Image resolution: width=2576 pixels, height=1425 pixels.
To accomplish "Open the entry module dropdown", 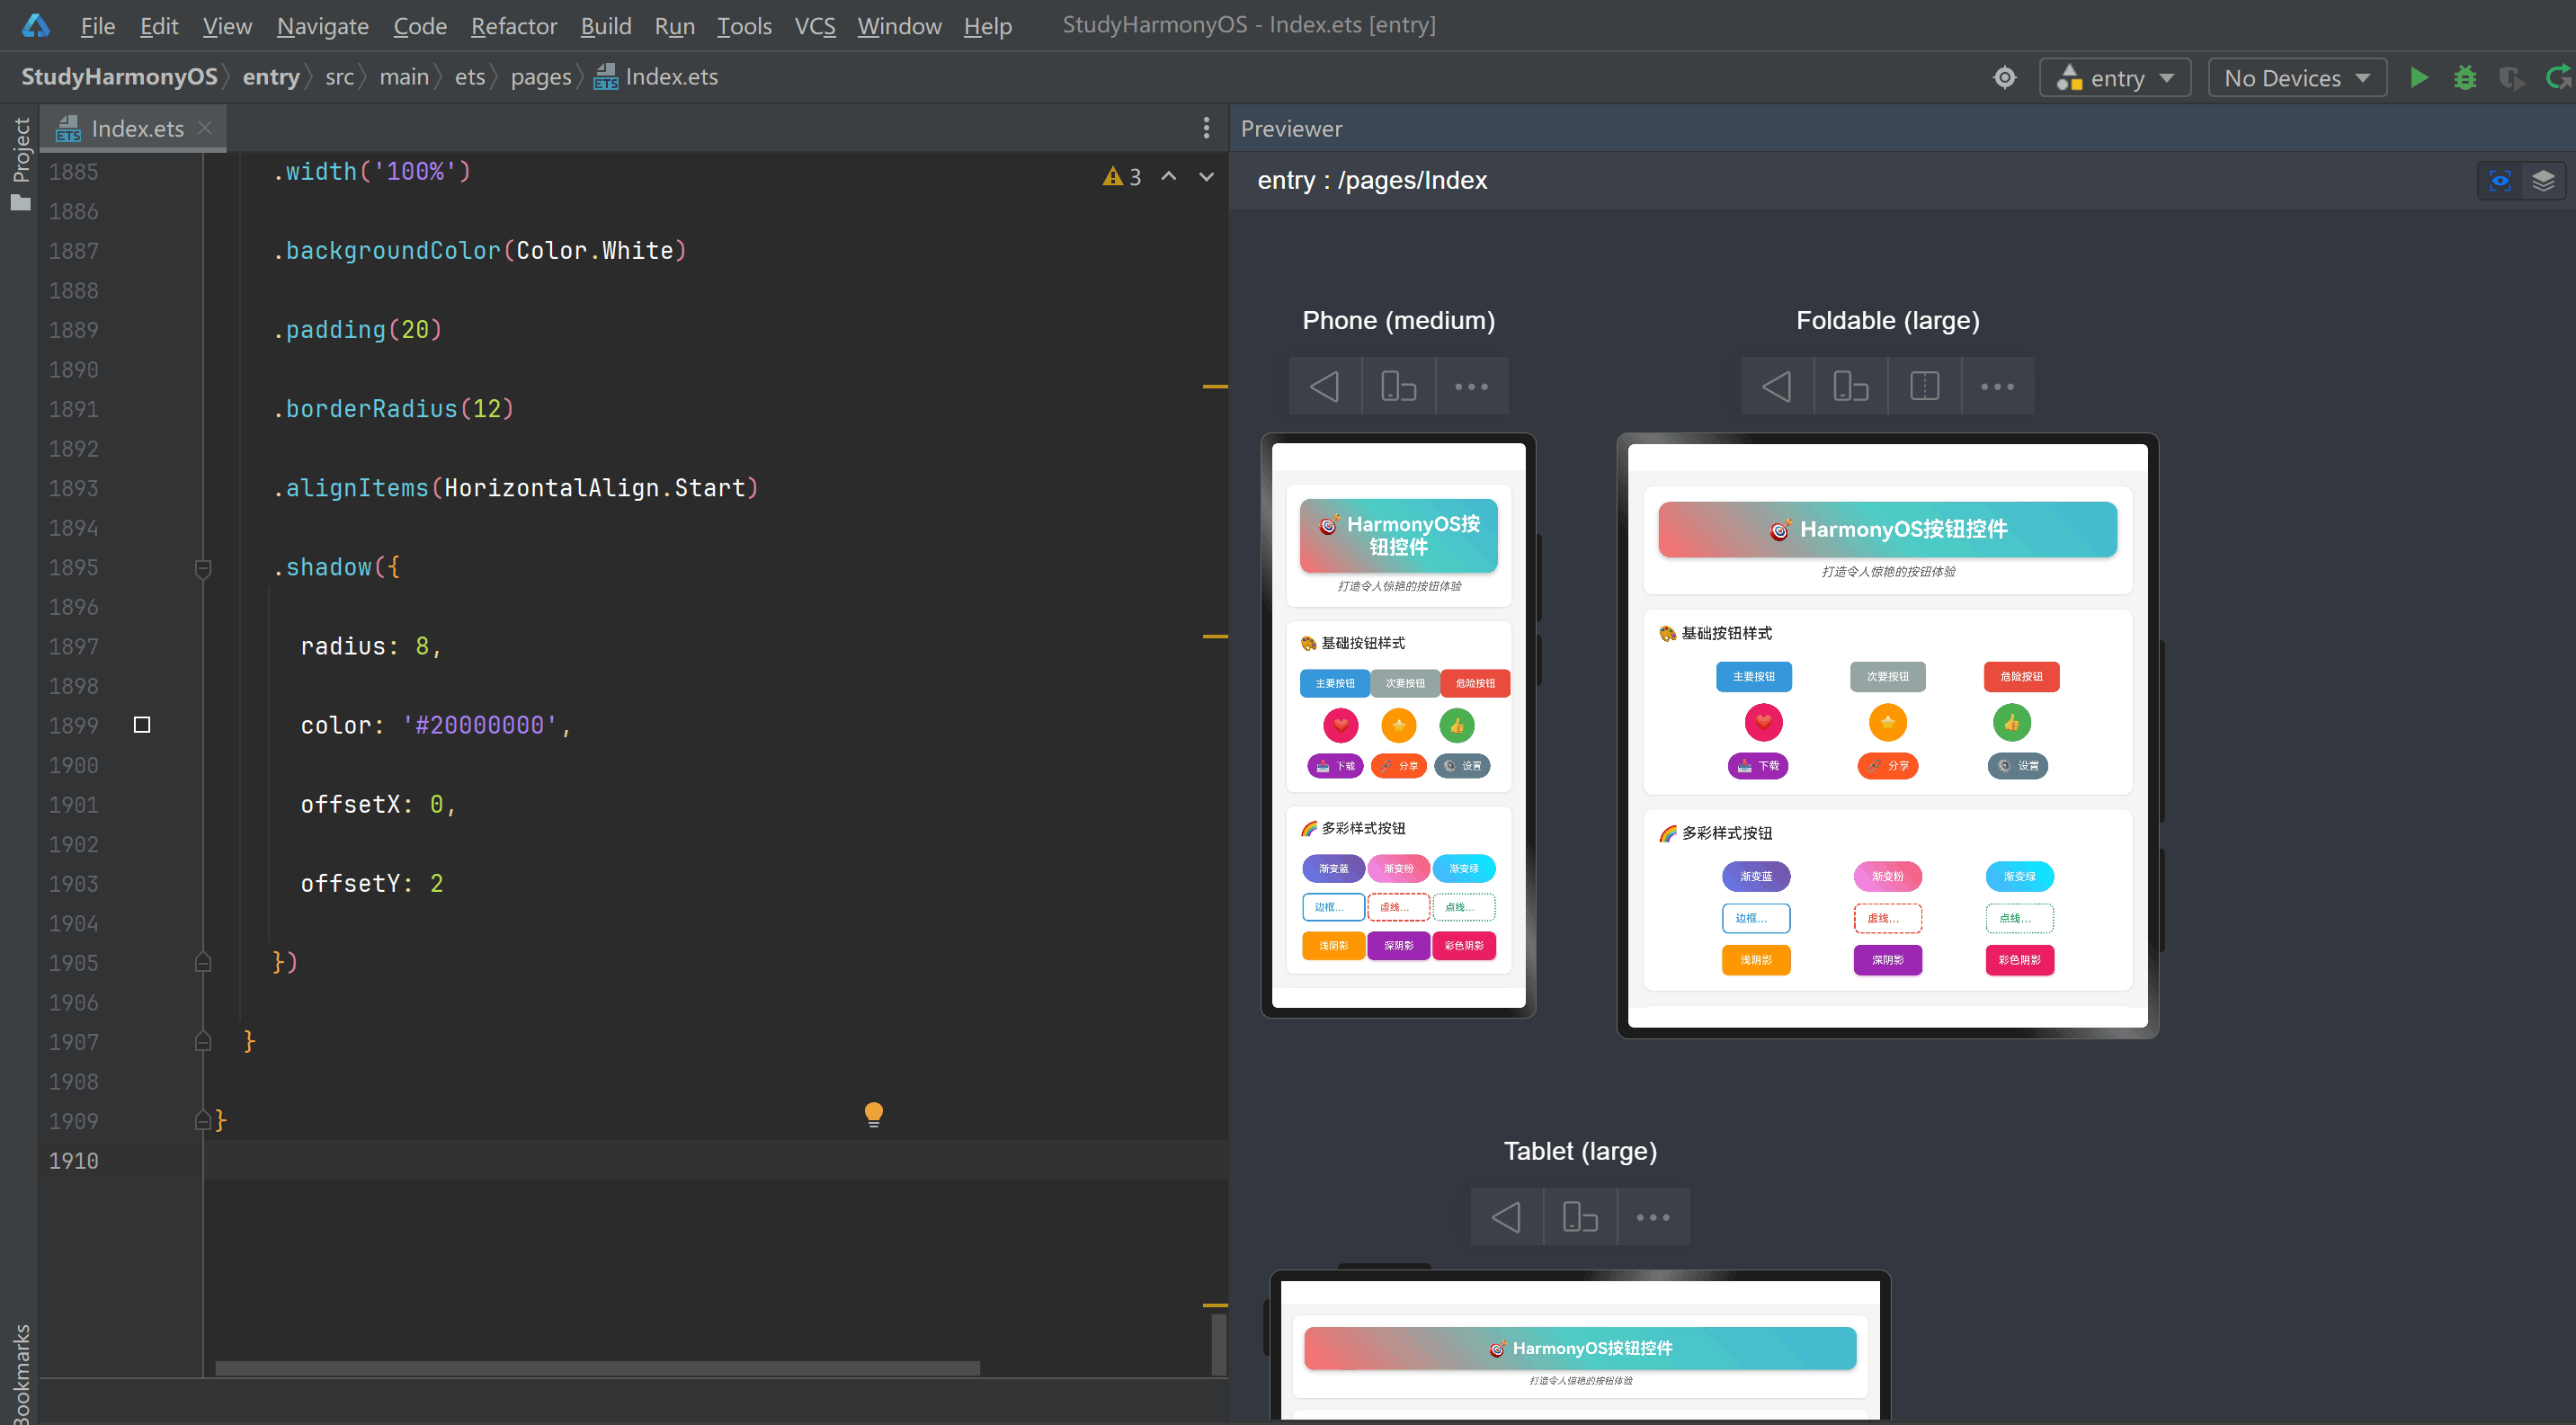I will pos(2115,78).
